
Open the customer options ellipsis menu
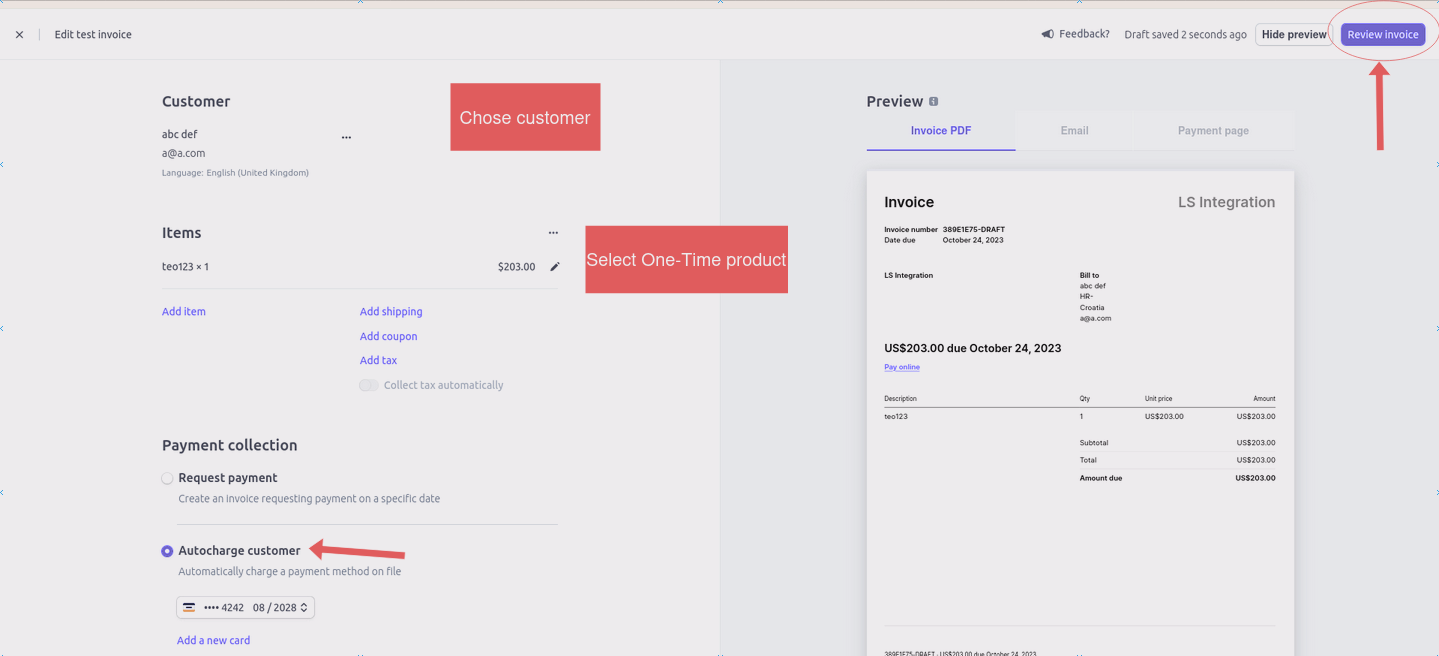tap(346, 137)
